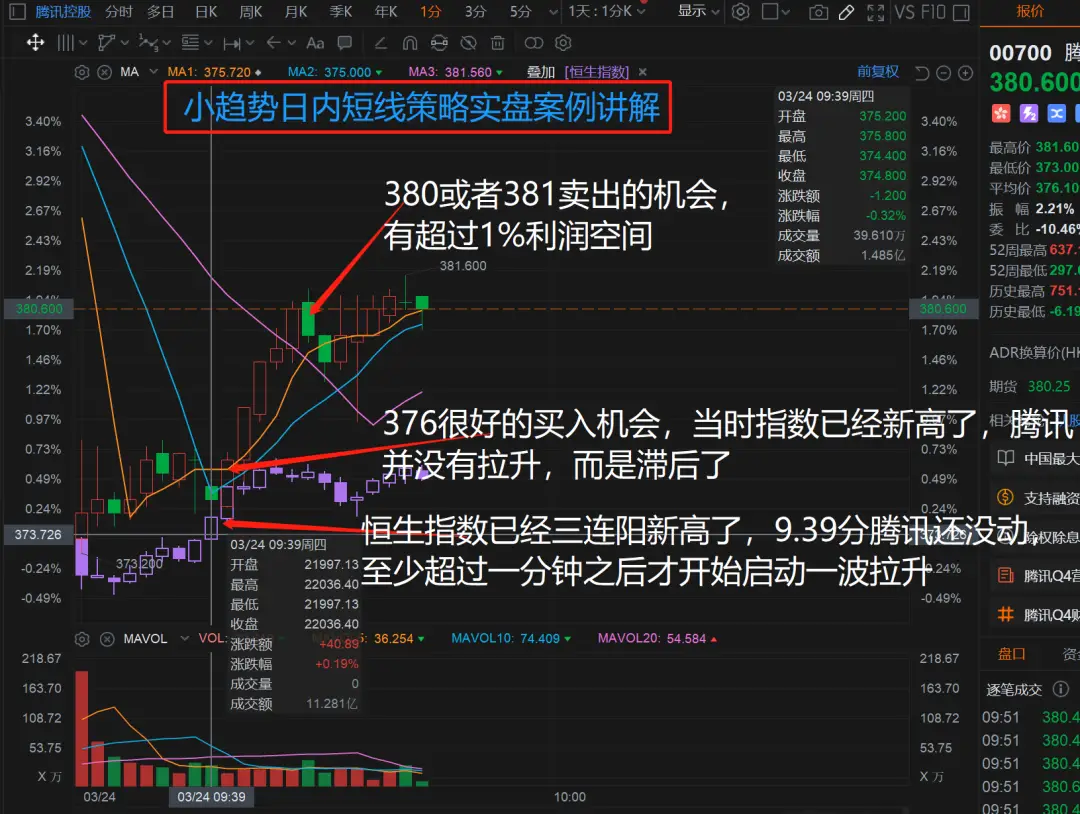Viewport: 1080px width, 814px height.
Task: Select the angle drawing tool
Action: pyautogui.click(x=380, y=43)
